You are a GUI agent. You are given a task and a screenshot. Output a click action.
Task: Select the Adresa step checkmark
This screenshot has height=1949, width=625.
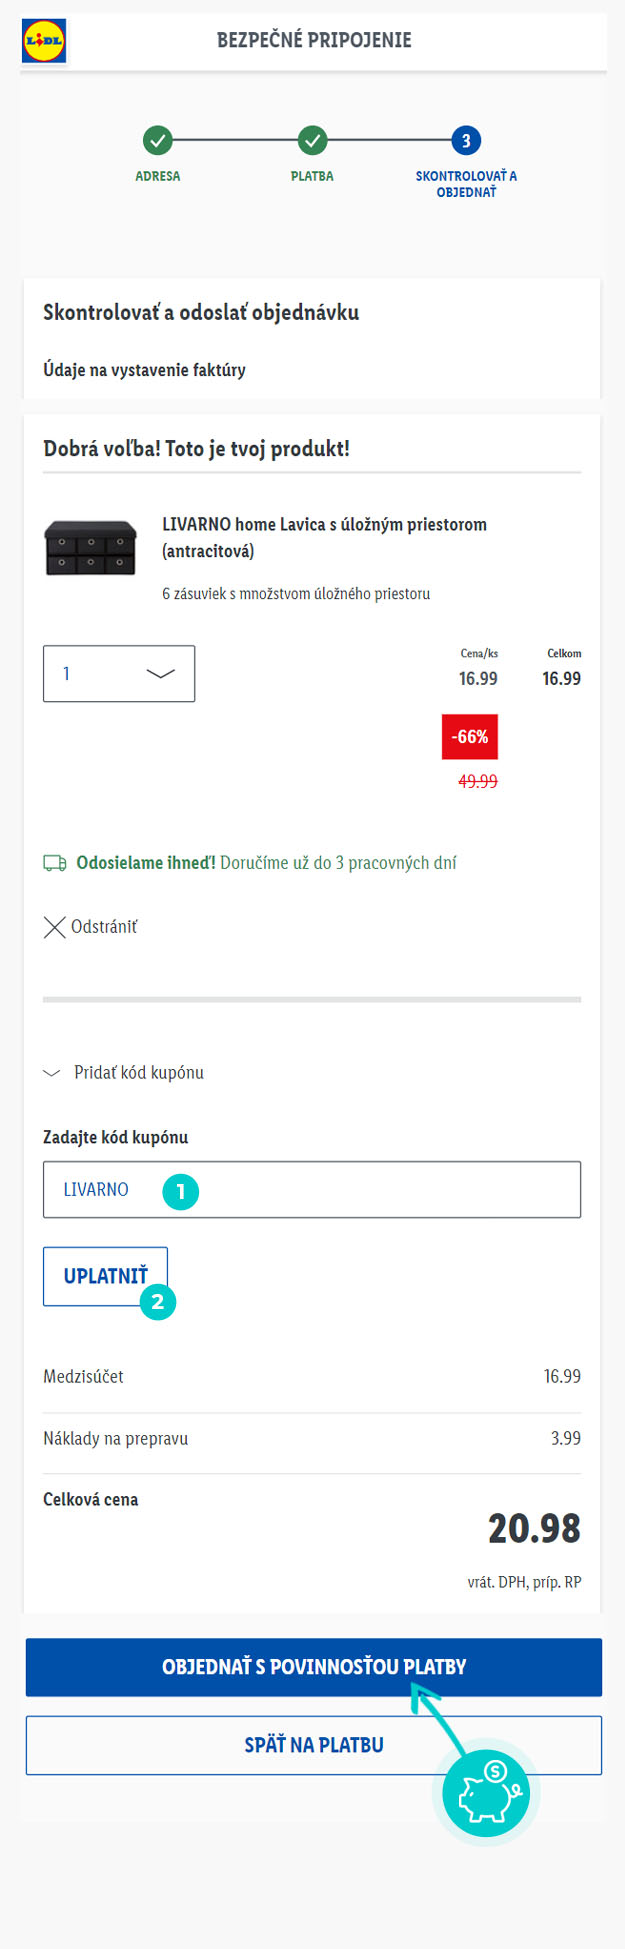tap(157, 141)
